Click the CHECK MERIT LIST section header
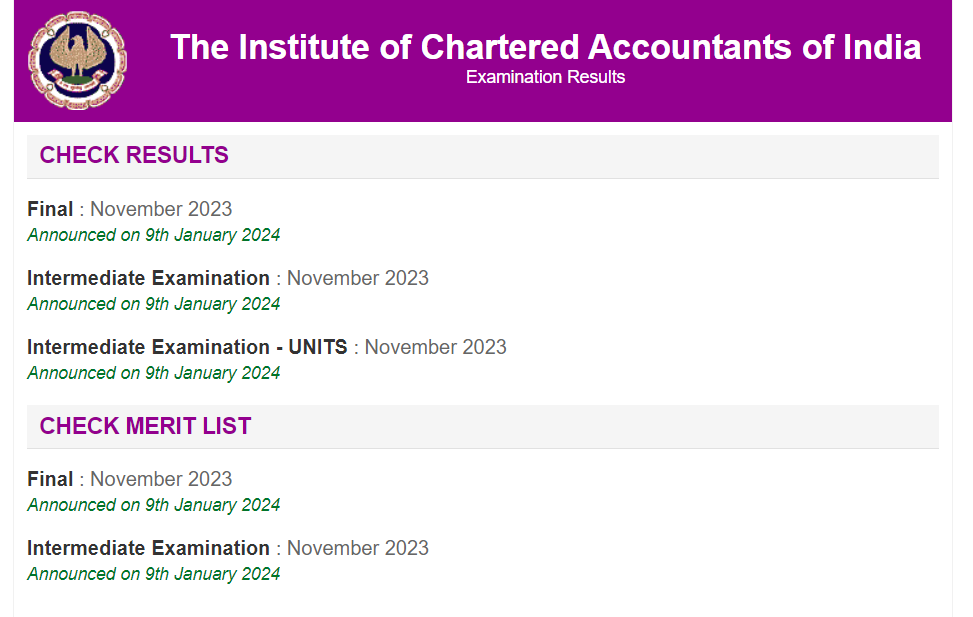Viewport: 973px width, 617px height. click(x=145, y=426)
